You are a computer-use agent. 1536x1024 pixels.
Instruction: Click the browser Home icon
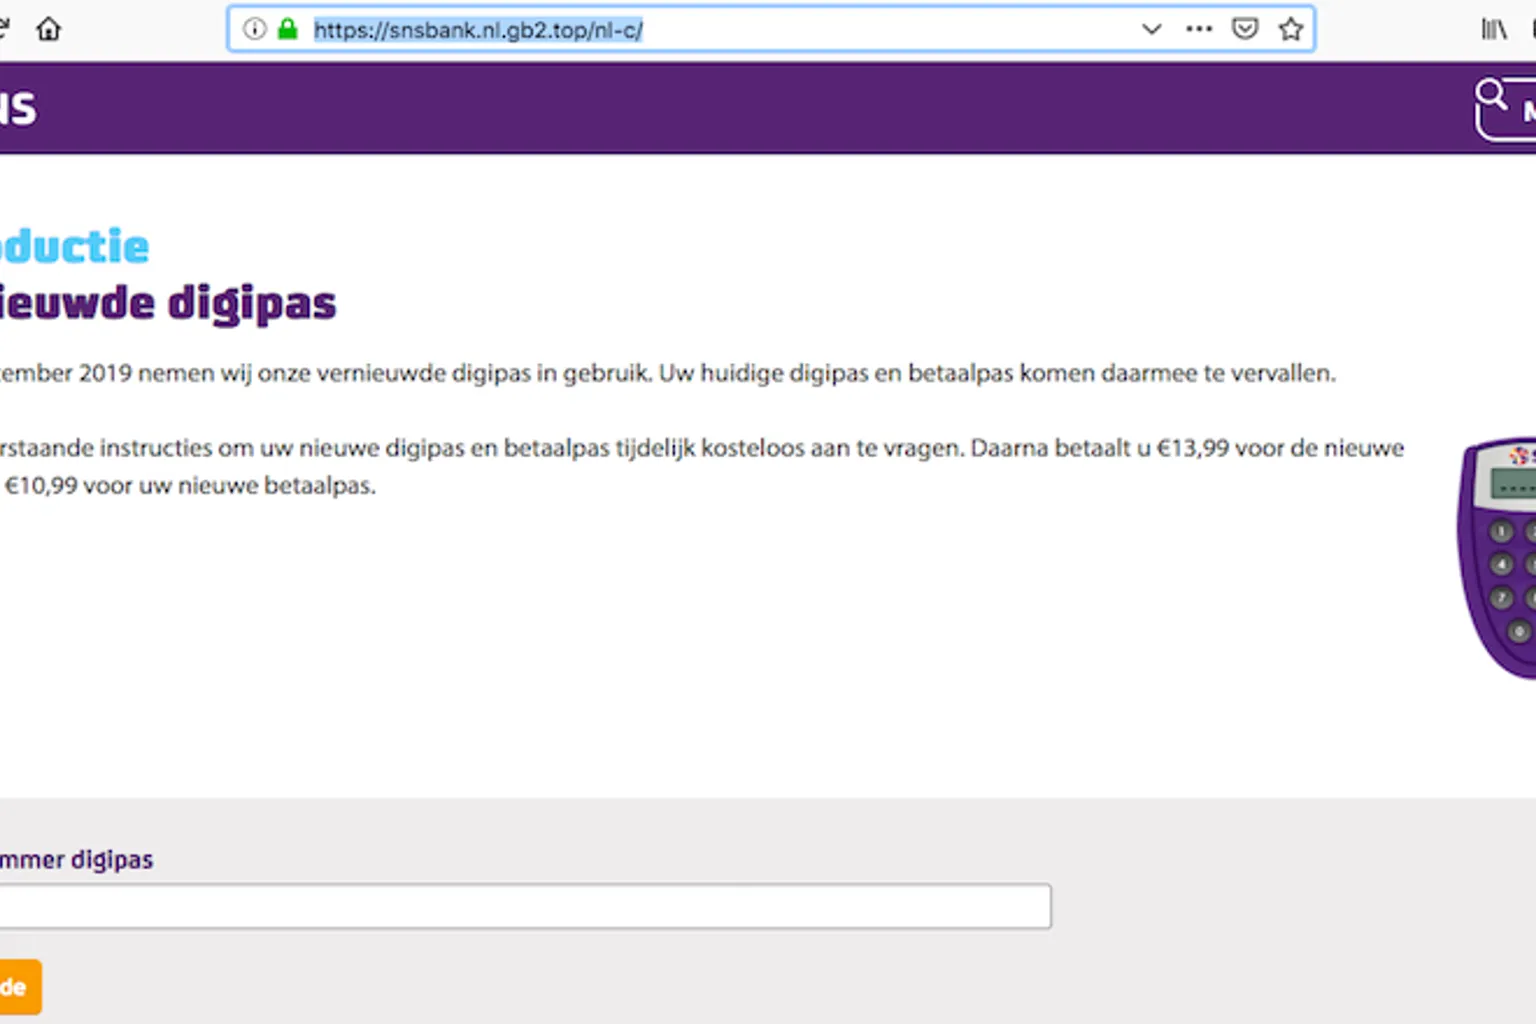48,29
